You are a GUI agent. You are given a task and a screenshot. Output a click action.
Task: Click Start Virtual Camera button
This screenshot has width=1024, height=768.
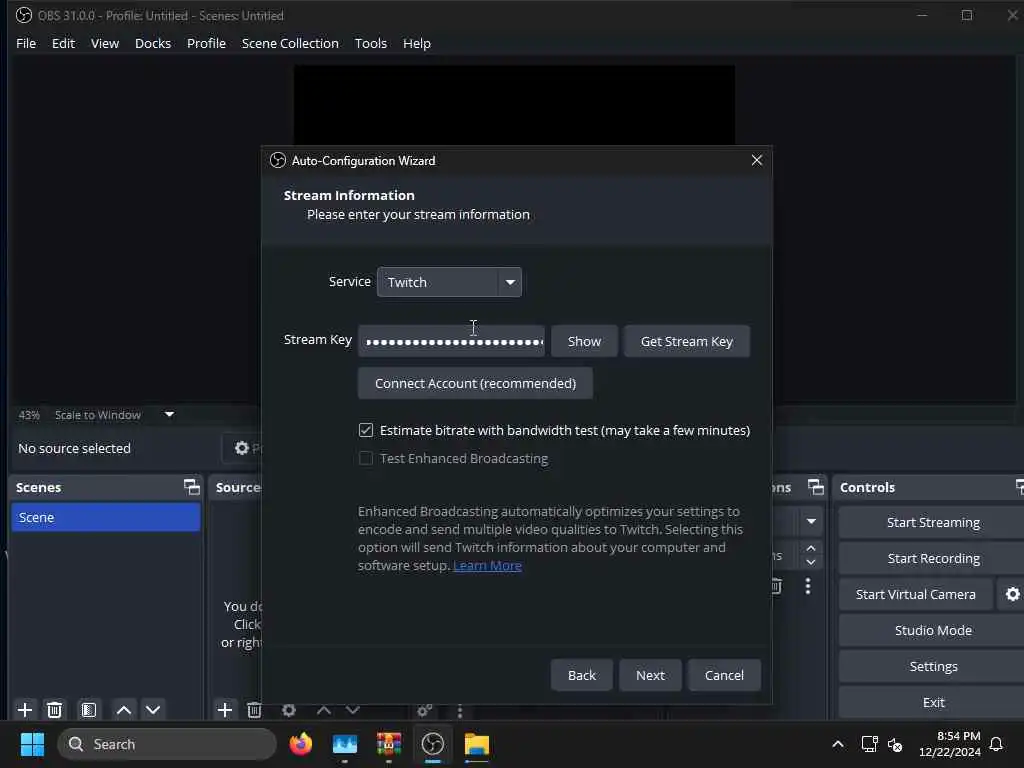(916, 594)
